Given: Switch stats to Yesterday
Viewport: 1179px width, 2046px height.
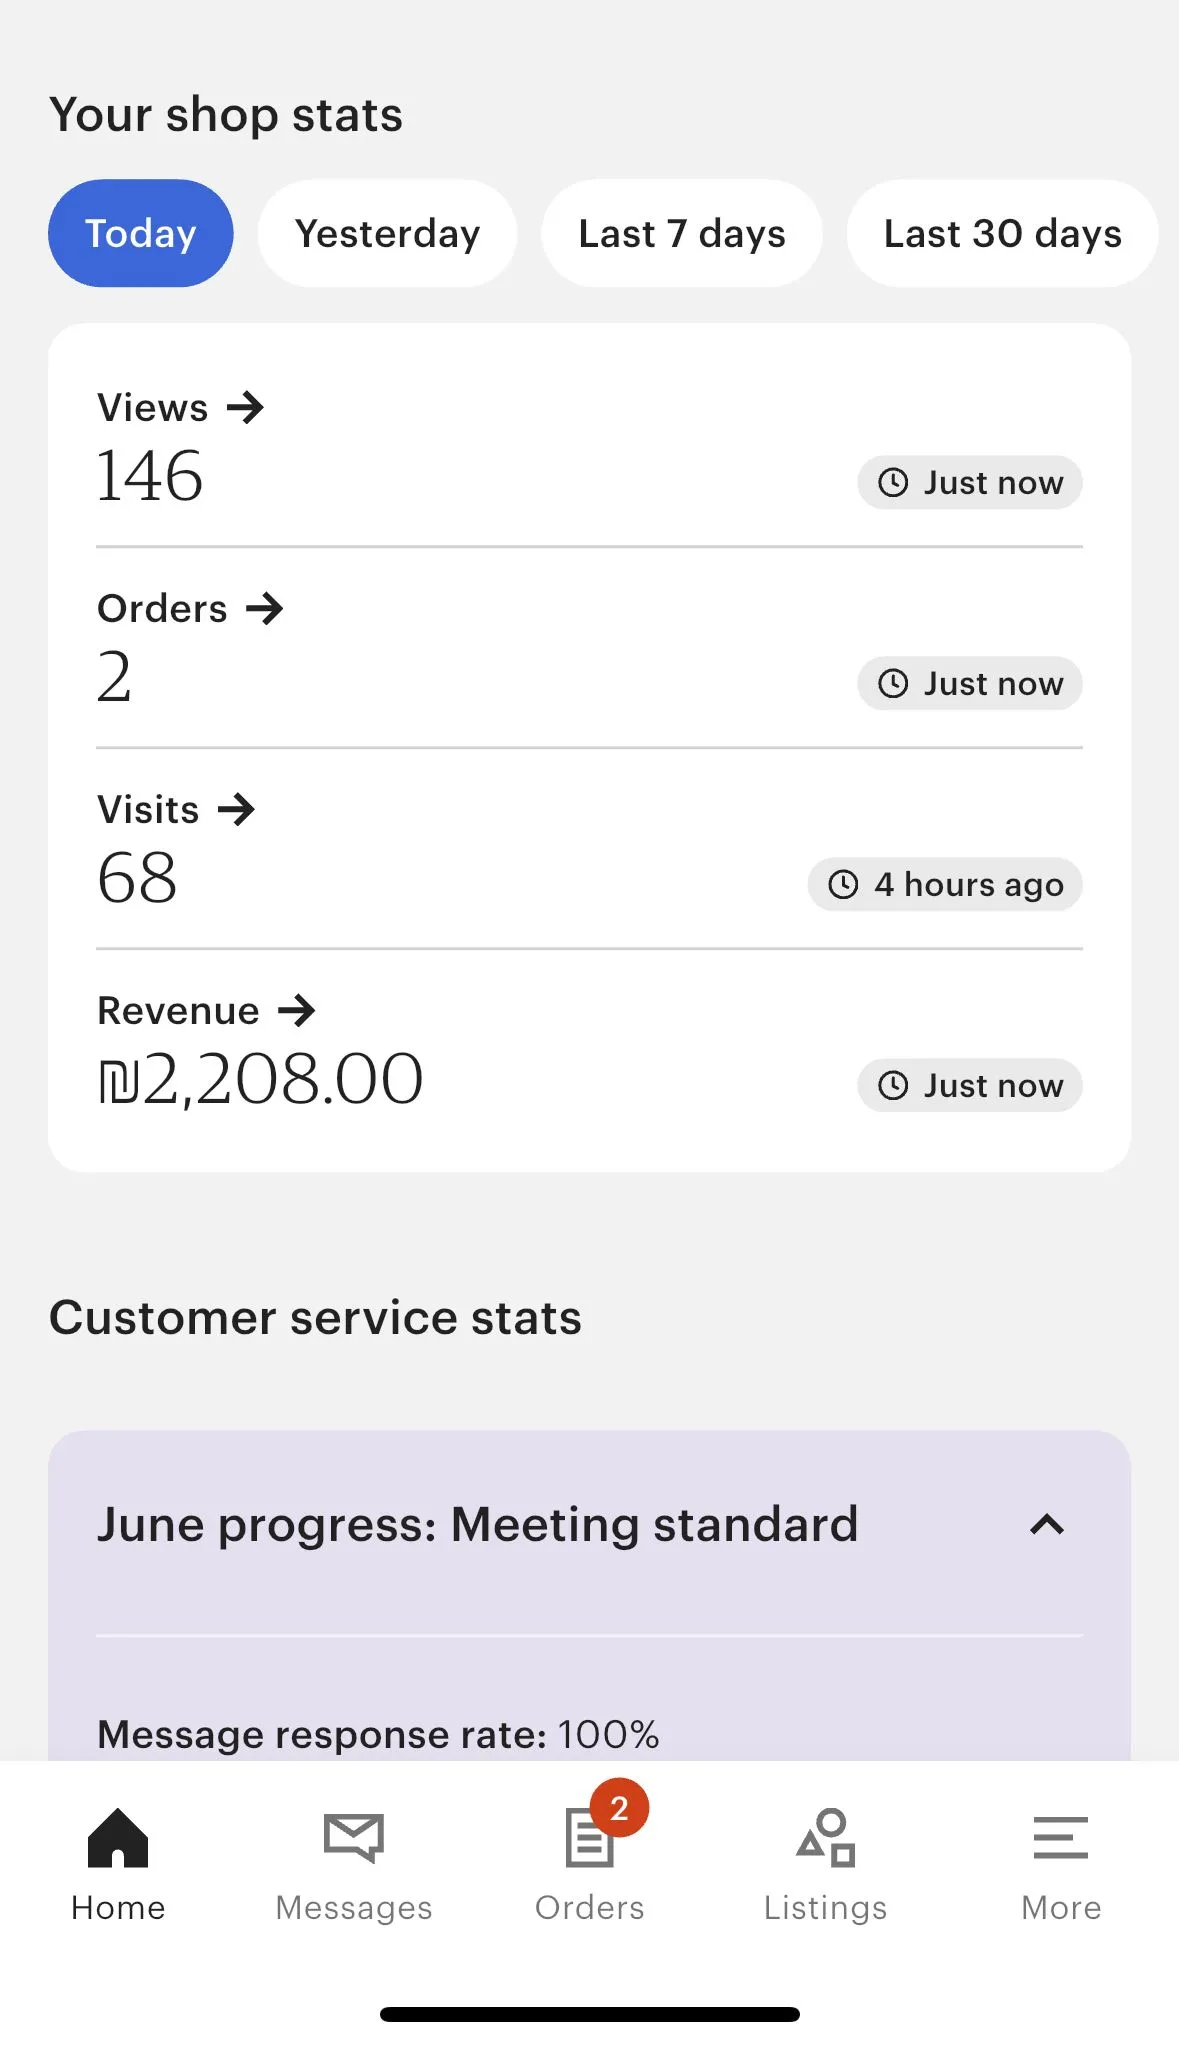Looking at the screenshot, I should pyautogui.click(x=388, y=234).
